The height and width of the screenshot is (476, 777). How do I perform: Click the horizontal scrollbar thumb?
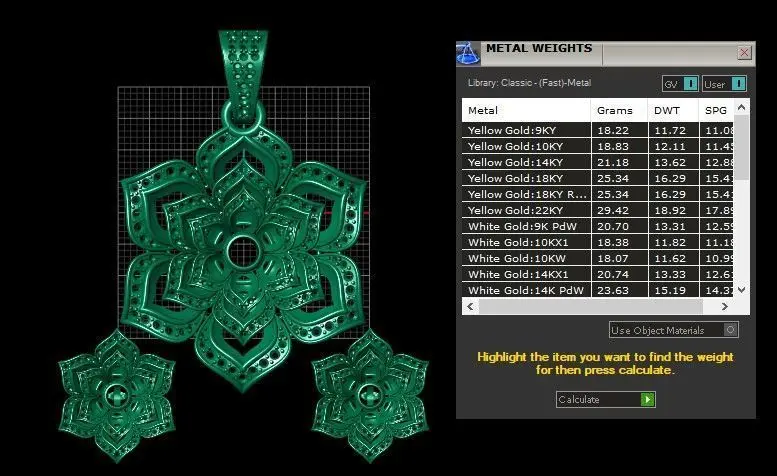point(591,306)
